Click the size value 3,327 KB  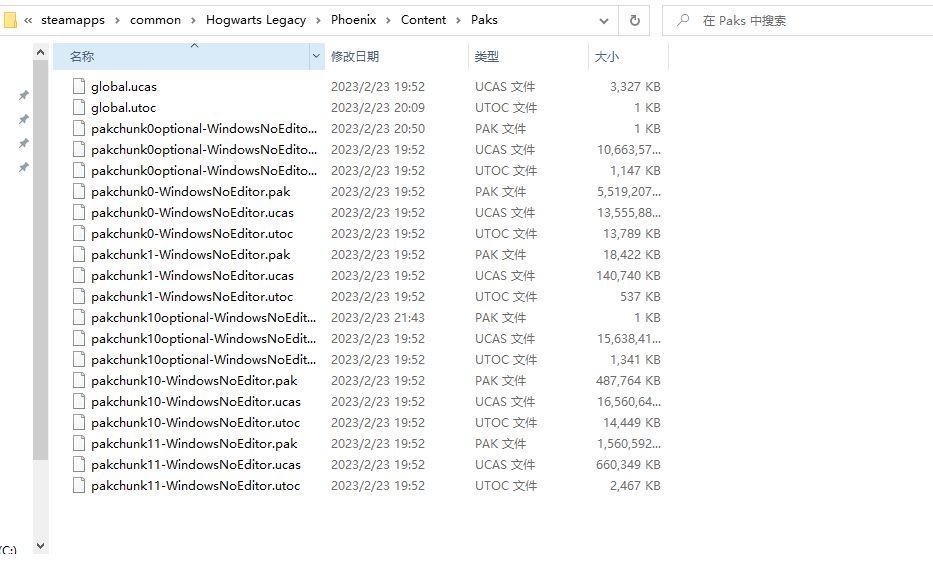[x=635, y=86]
